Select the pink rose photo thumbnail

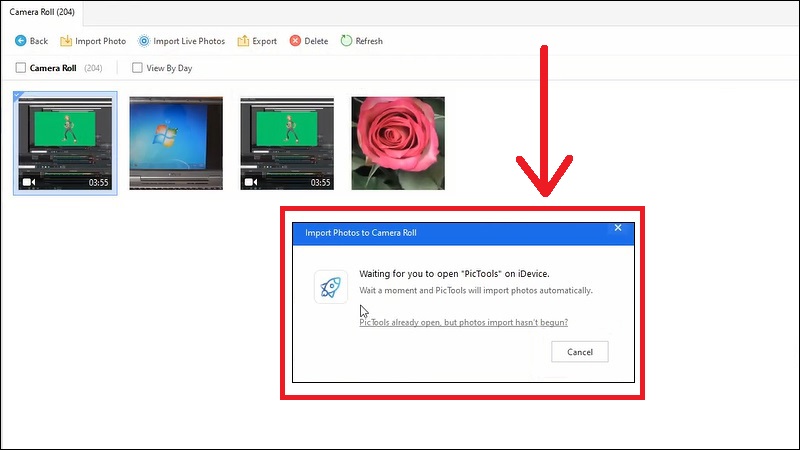tap(398, 143)
